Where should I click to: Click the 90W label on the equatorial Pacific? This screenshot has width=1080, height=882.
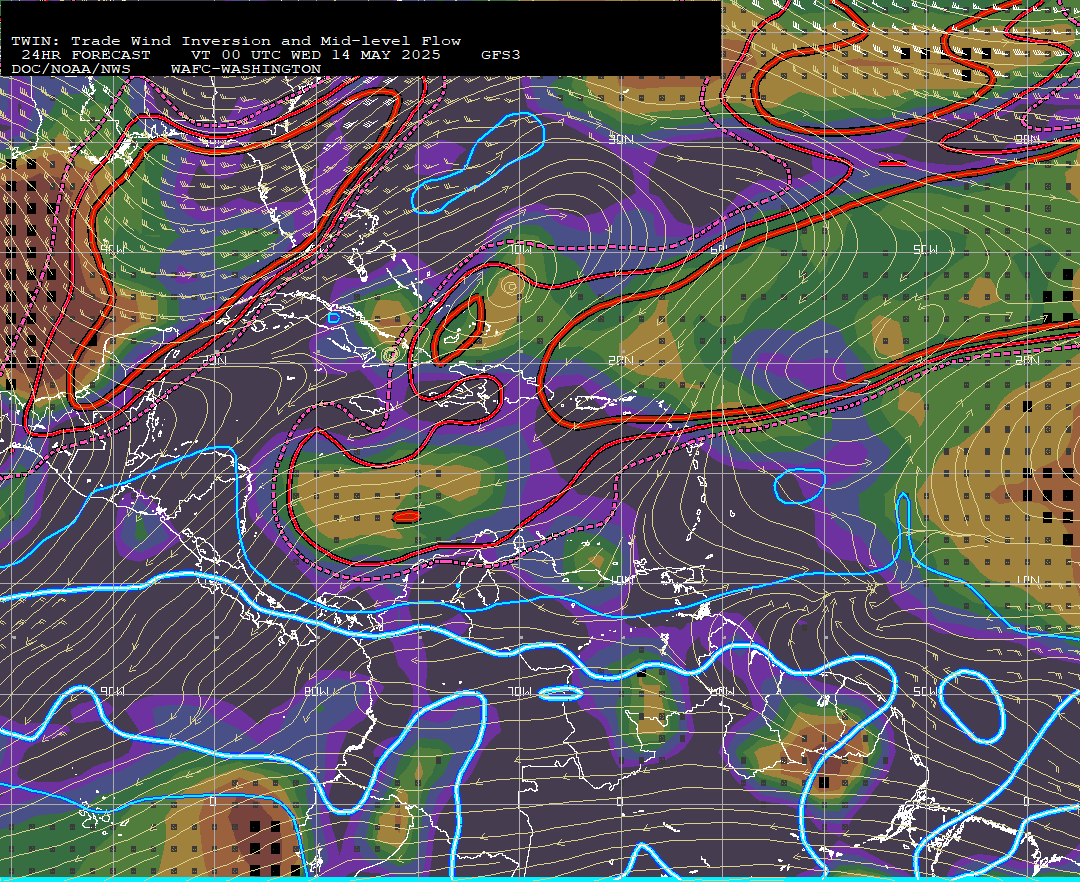[113, 691]
